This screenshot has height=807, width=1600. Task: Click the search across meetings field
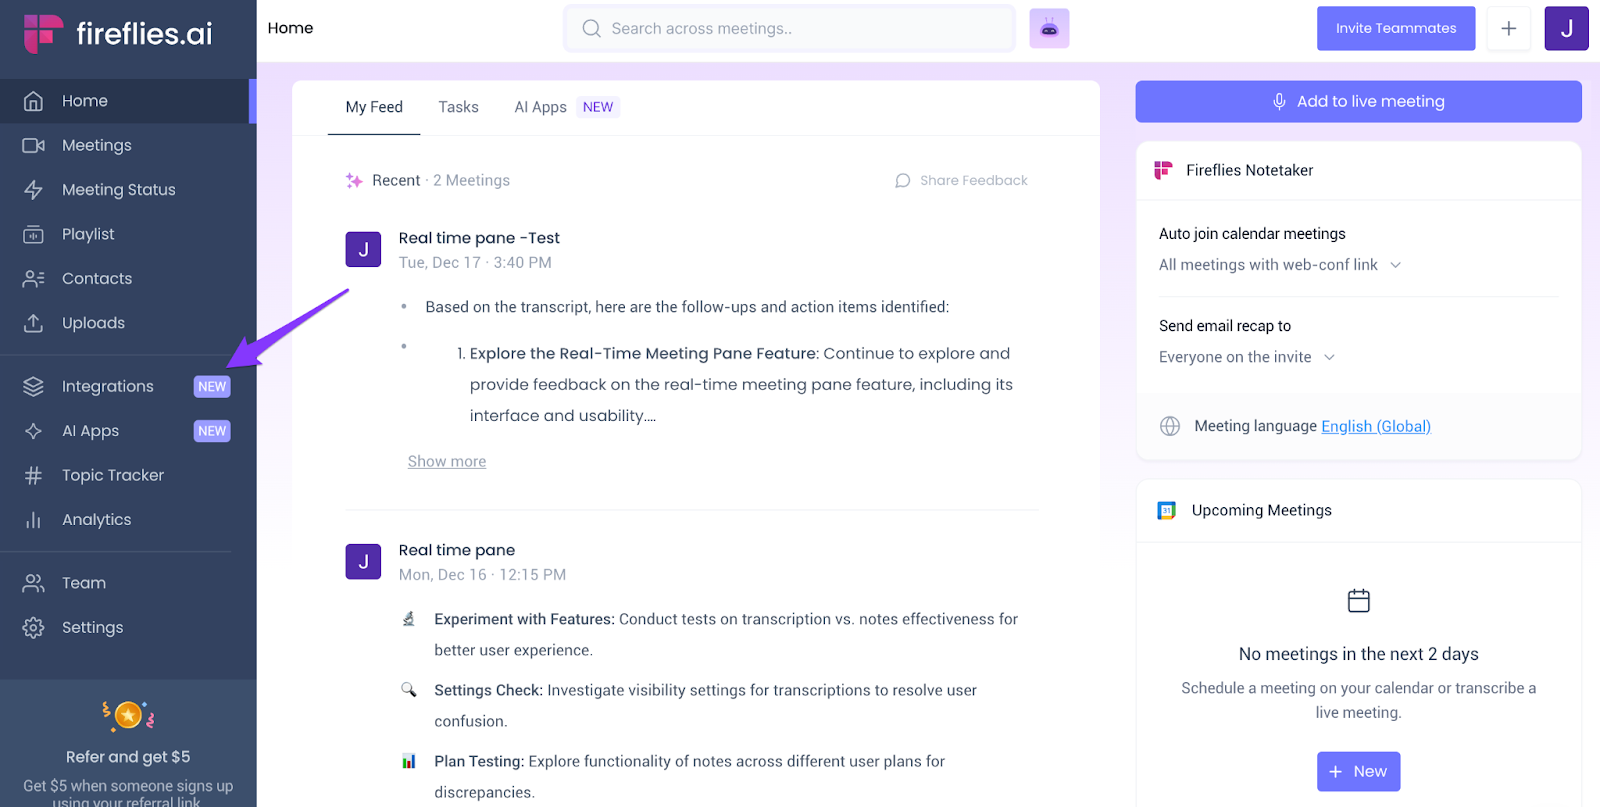790,29
